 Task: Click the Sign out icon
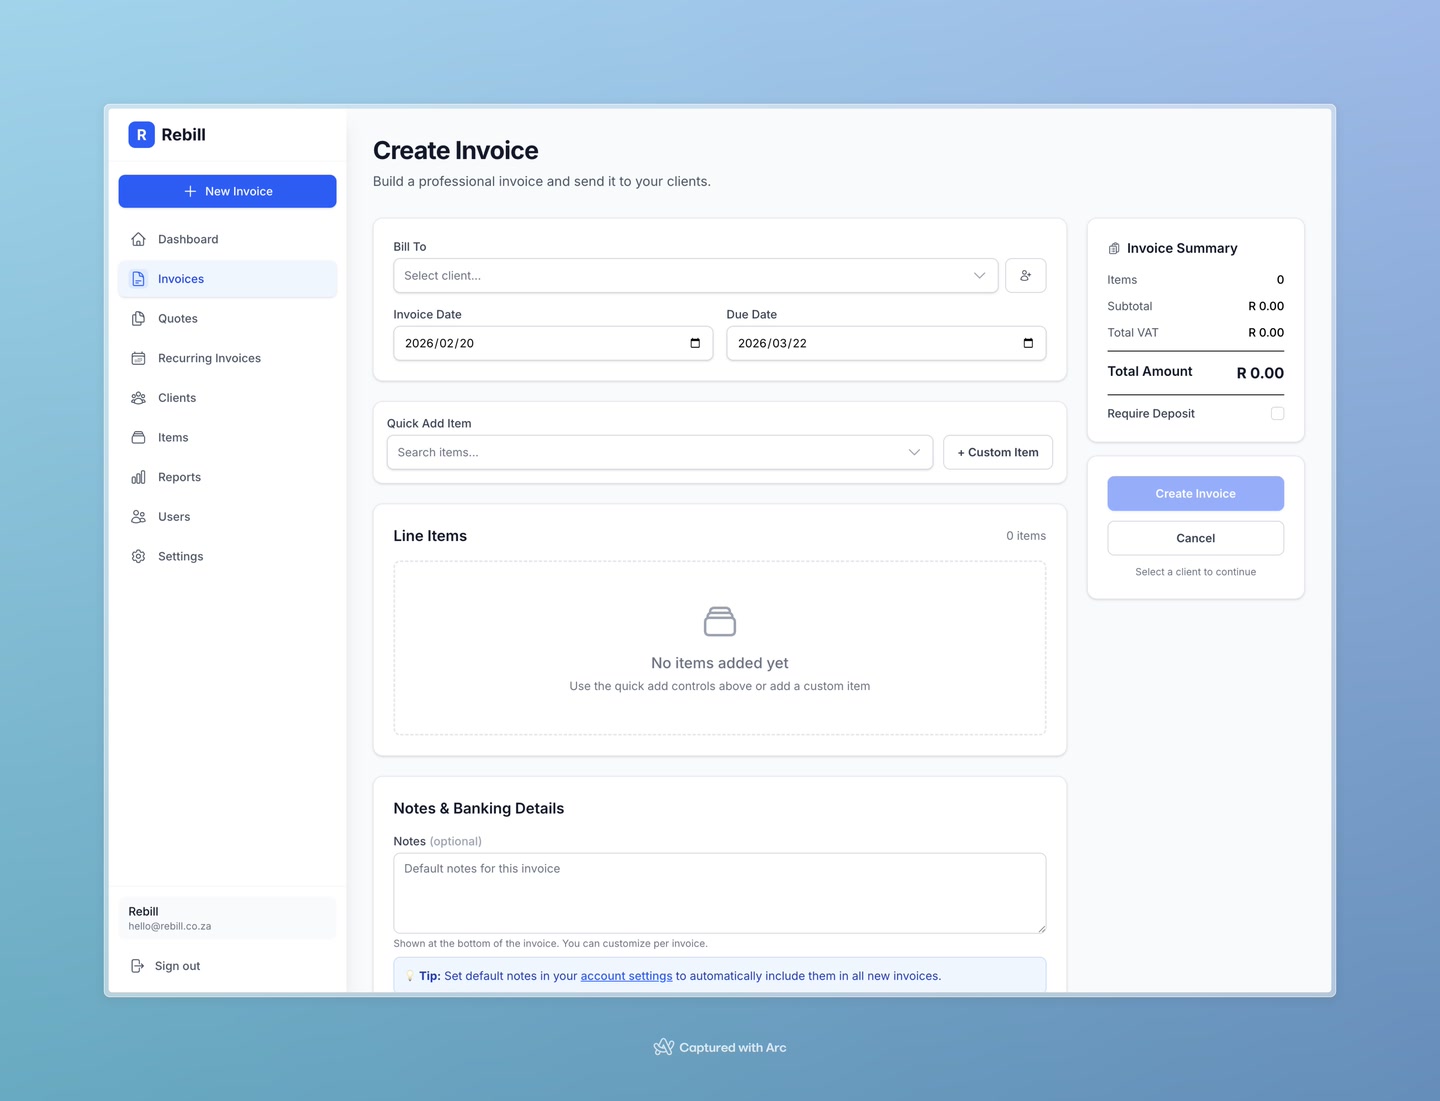(138, 965)
